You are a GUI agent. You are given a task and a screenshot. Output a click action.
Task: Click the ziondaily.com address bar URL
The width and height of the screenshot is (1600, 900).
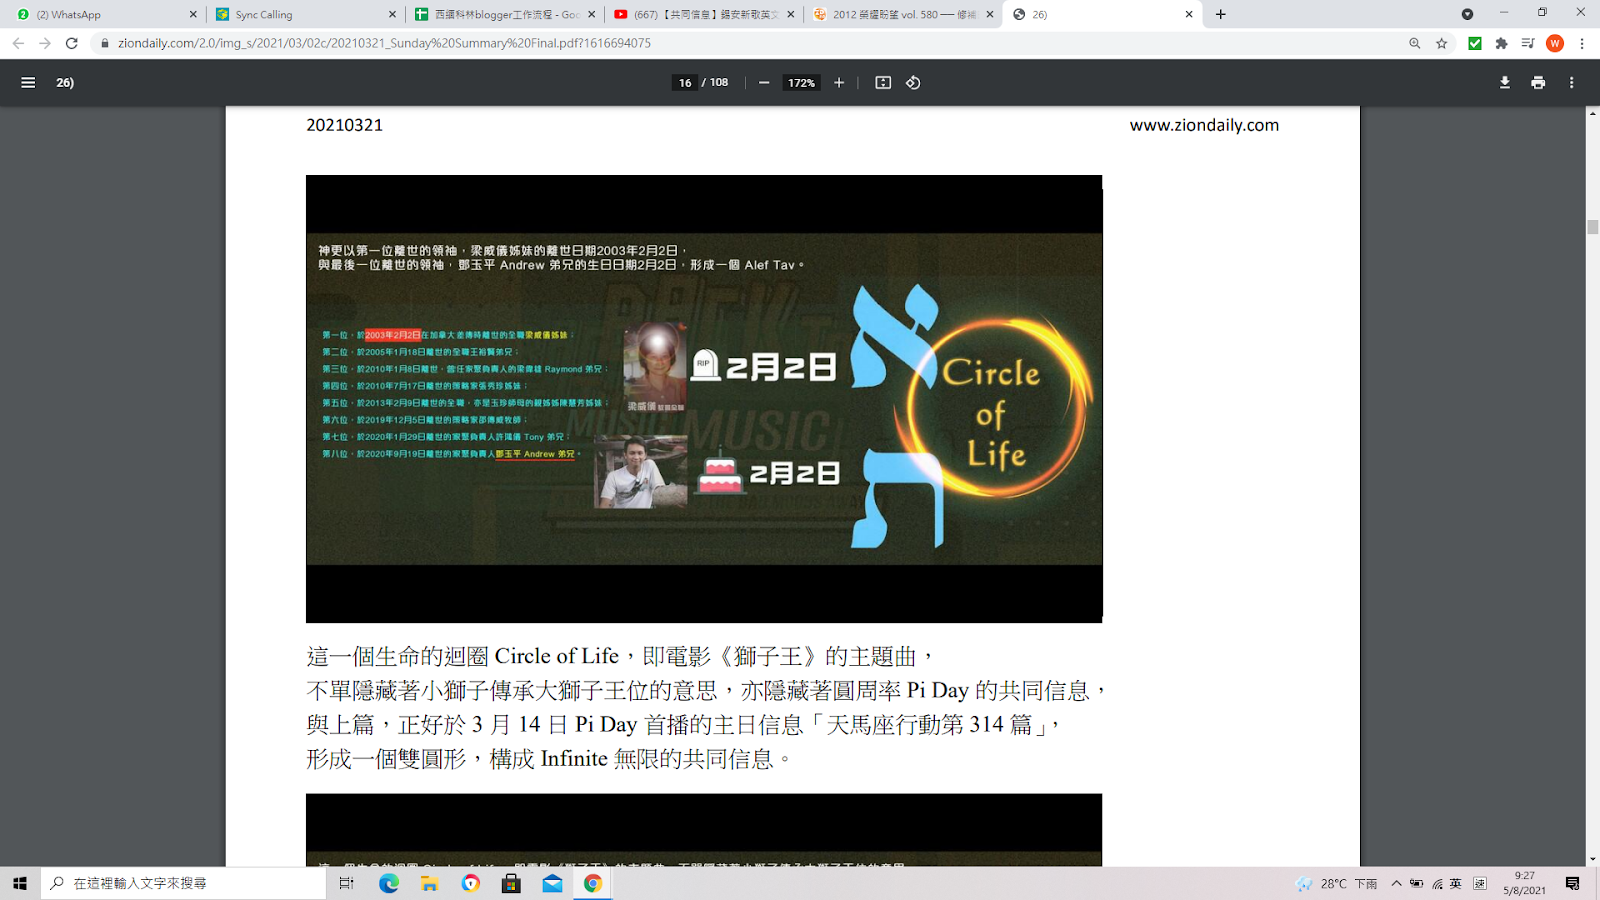coord(384,43)
